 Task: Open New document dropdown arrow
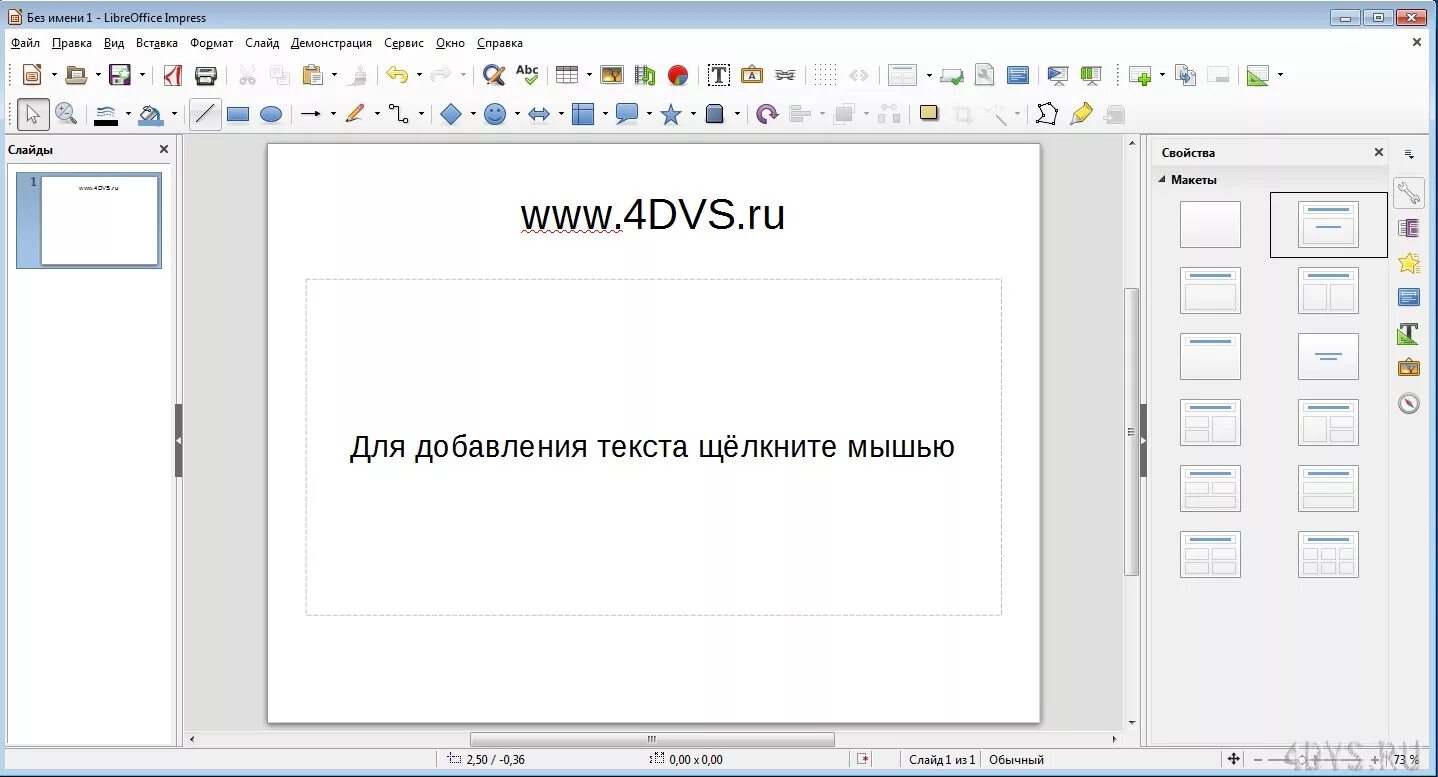point(54,75)
